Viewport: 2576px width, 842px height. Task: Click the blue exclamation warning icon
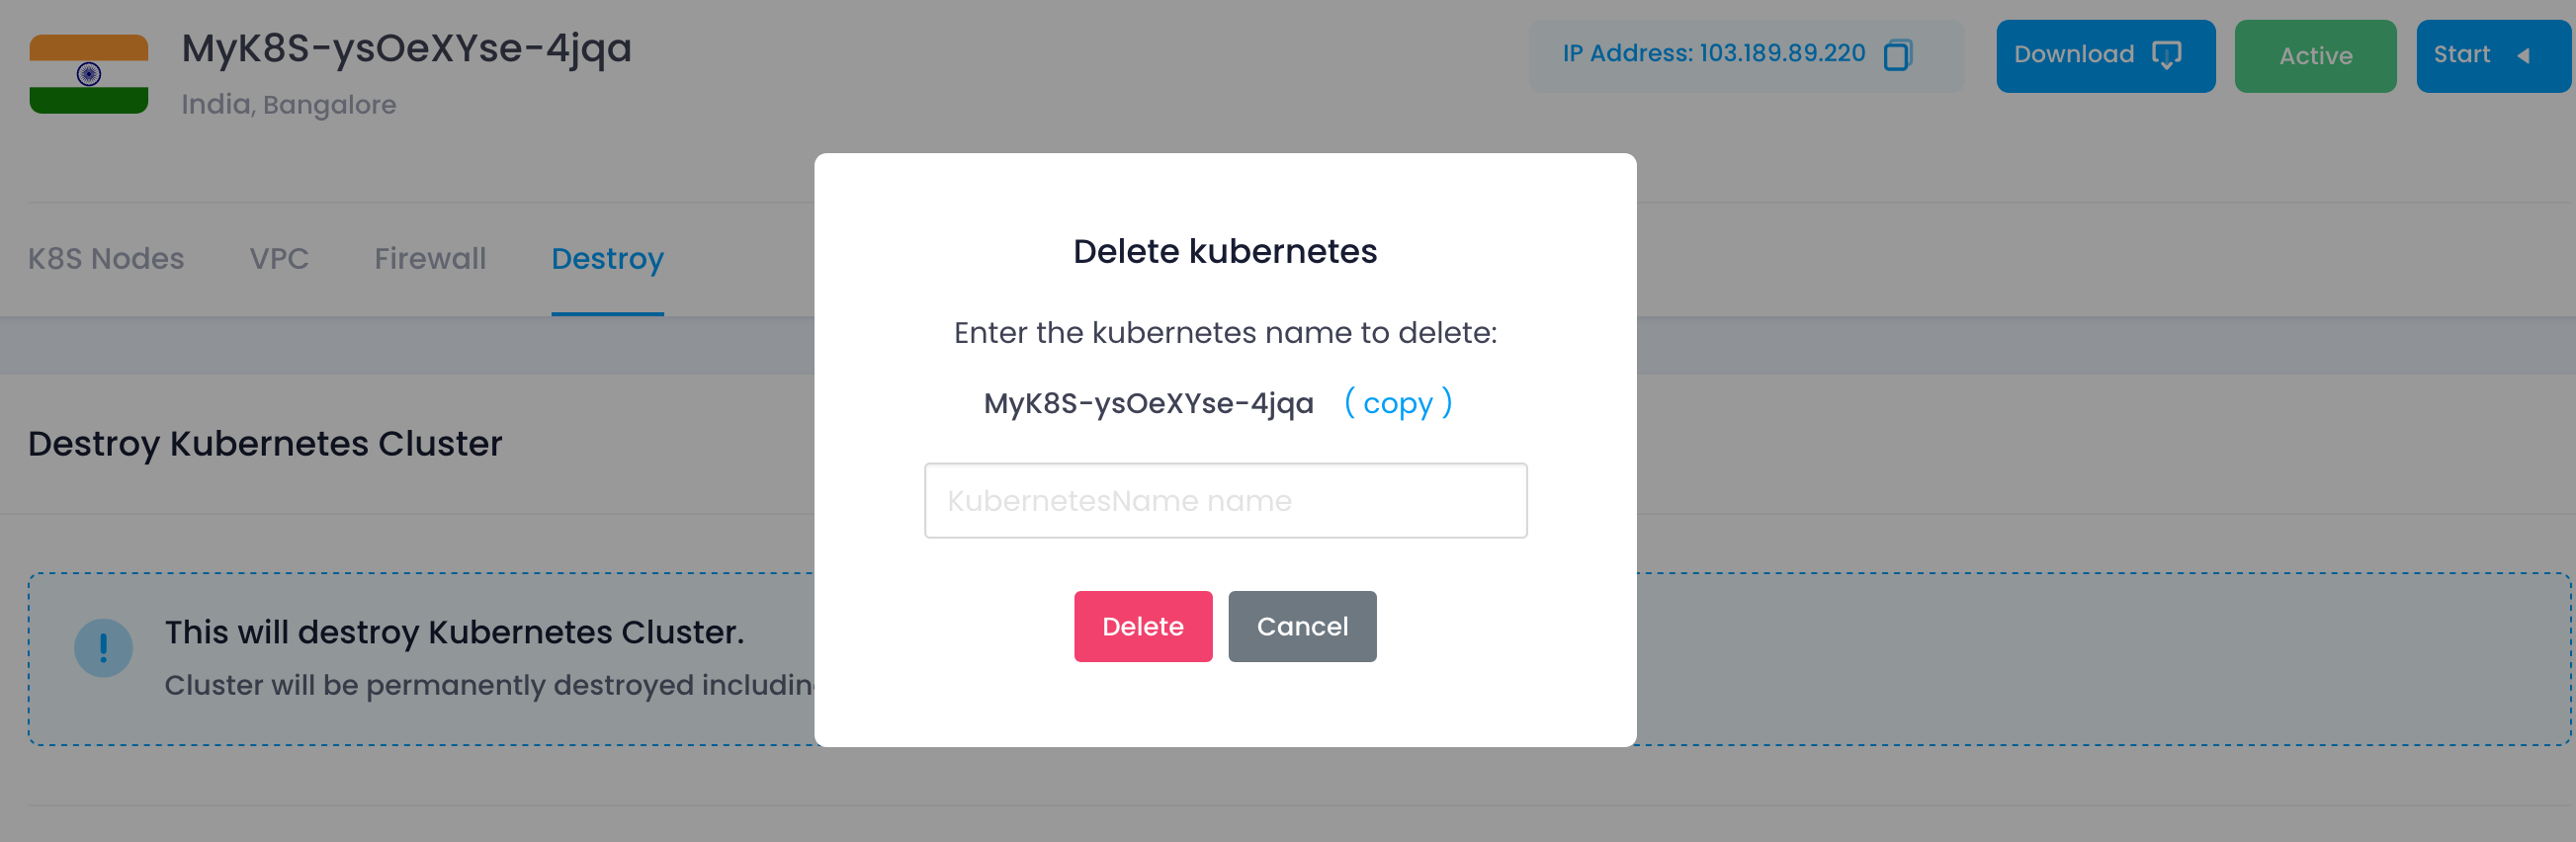(x=103, y=648)
